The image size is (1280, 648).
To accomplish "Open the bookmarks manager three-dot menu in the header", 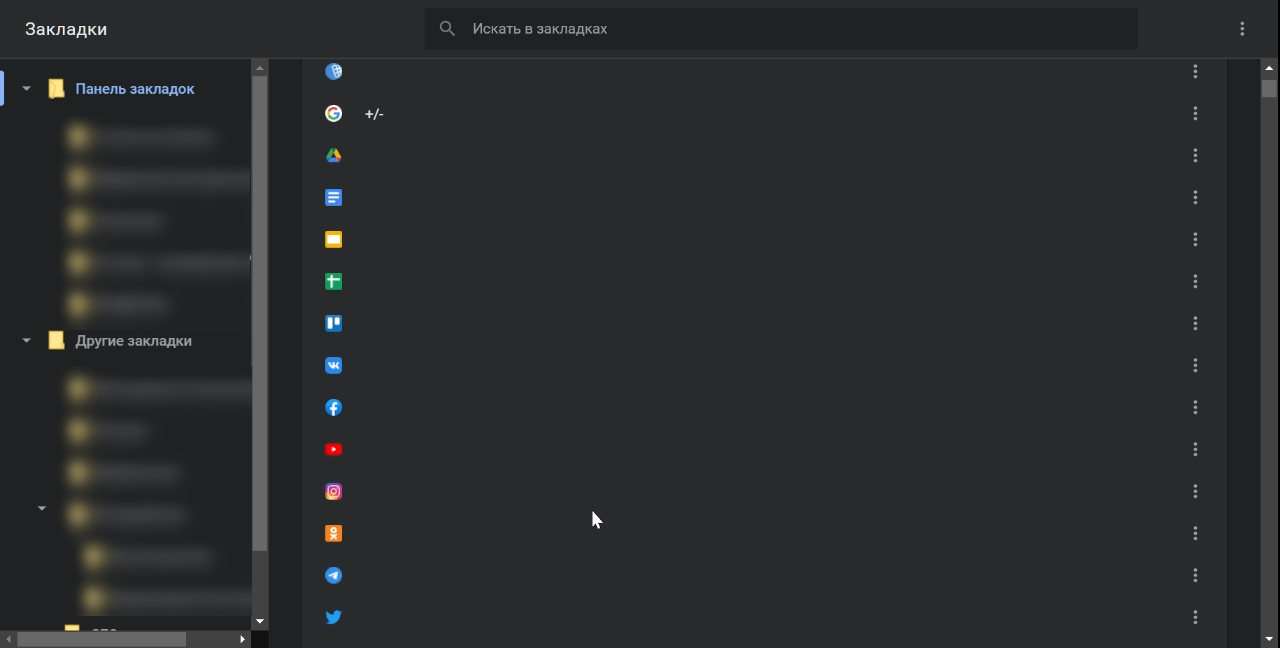I will click(x=1242, y=29).
